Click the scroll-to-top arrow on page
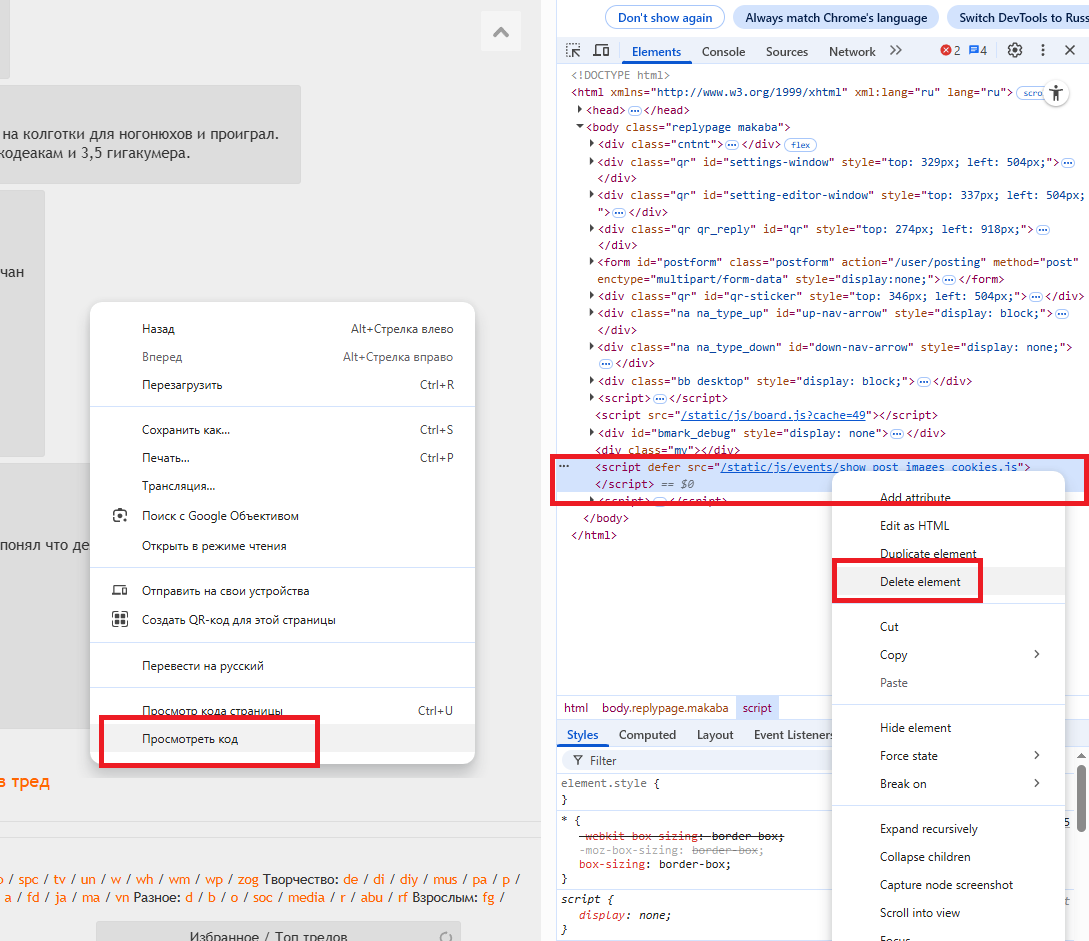Image resolution: width=1089 pixels, height=941 pixels. click(x=501, y=32)
